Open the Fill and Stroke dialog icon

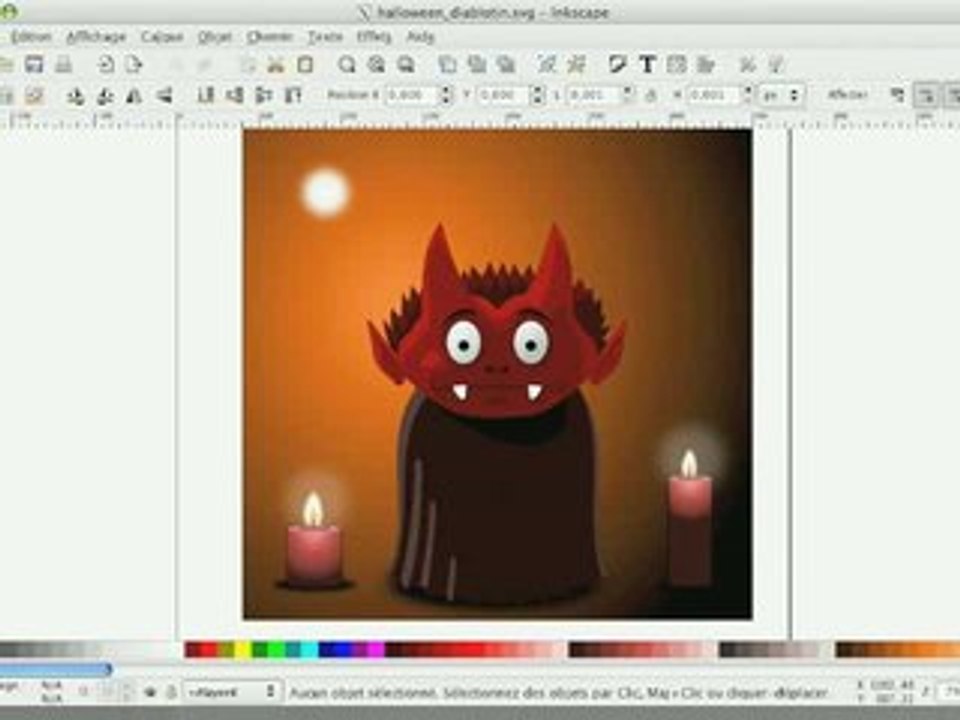[617, 64]
